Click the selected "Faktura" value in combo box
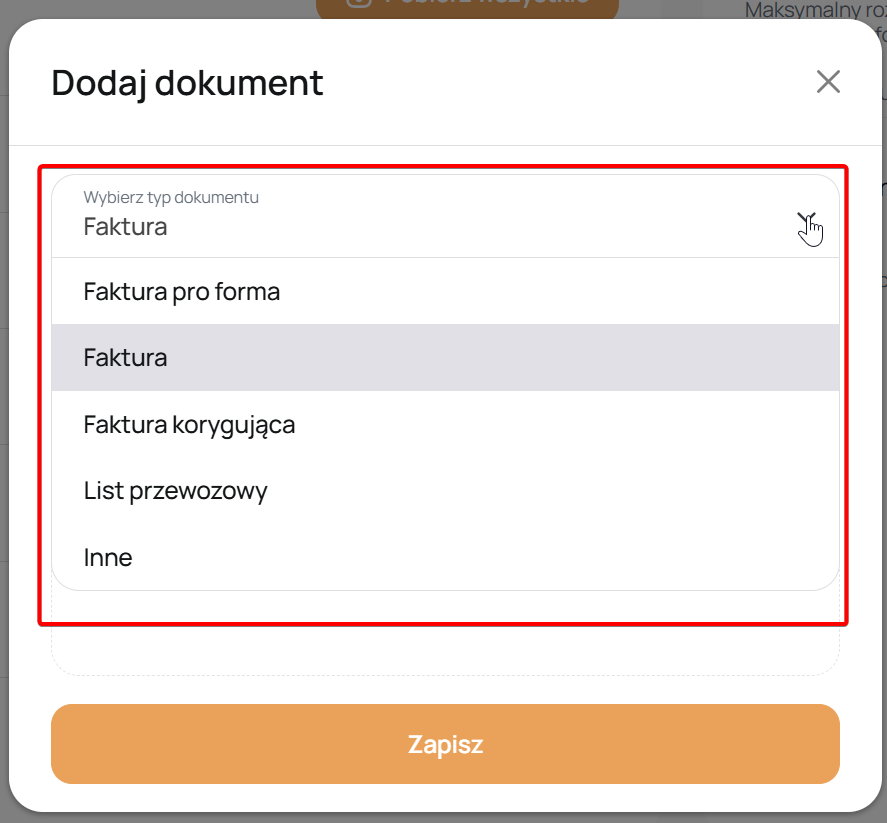The image size is (887, 823). pyautogui.click(x=125, y=227)
